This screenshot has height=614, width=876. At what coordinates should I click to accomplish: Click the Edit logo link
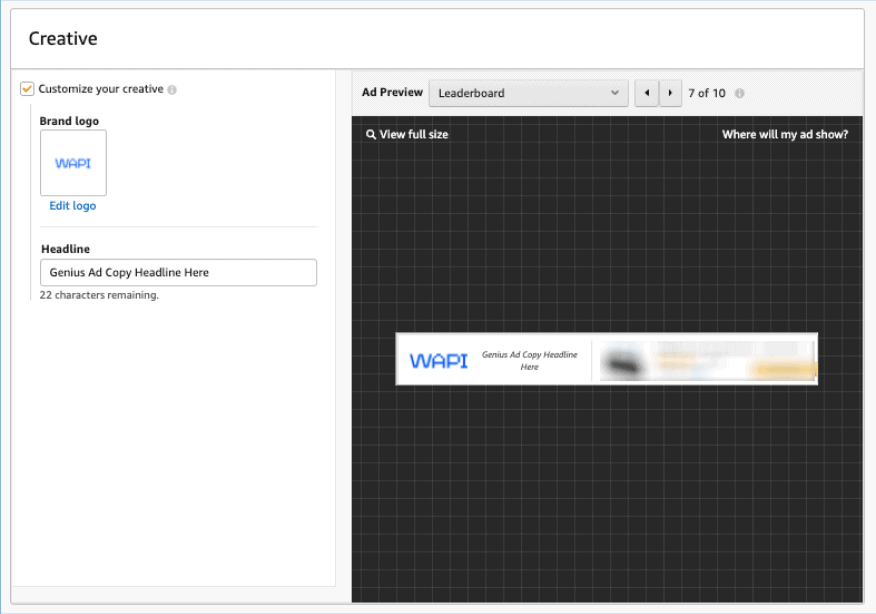pyautogui.click(x=73, y=206)
